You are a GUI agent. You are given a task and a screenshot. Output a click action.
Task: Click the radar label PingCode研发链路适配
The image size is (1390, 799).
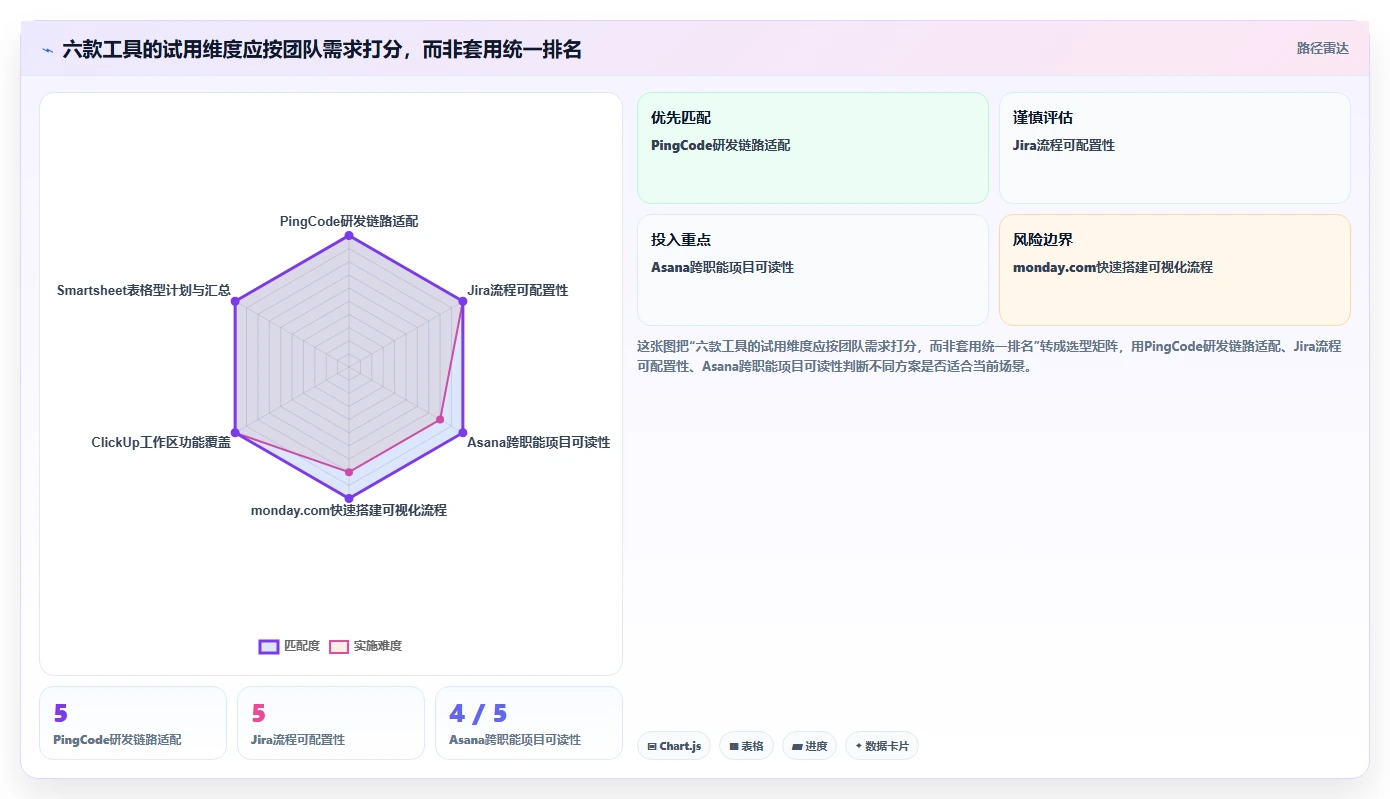click(x=349, y=221)
